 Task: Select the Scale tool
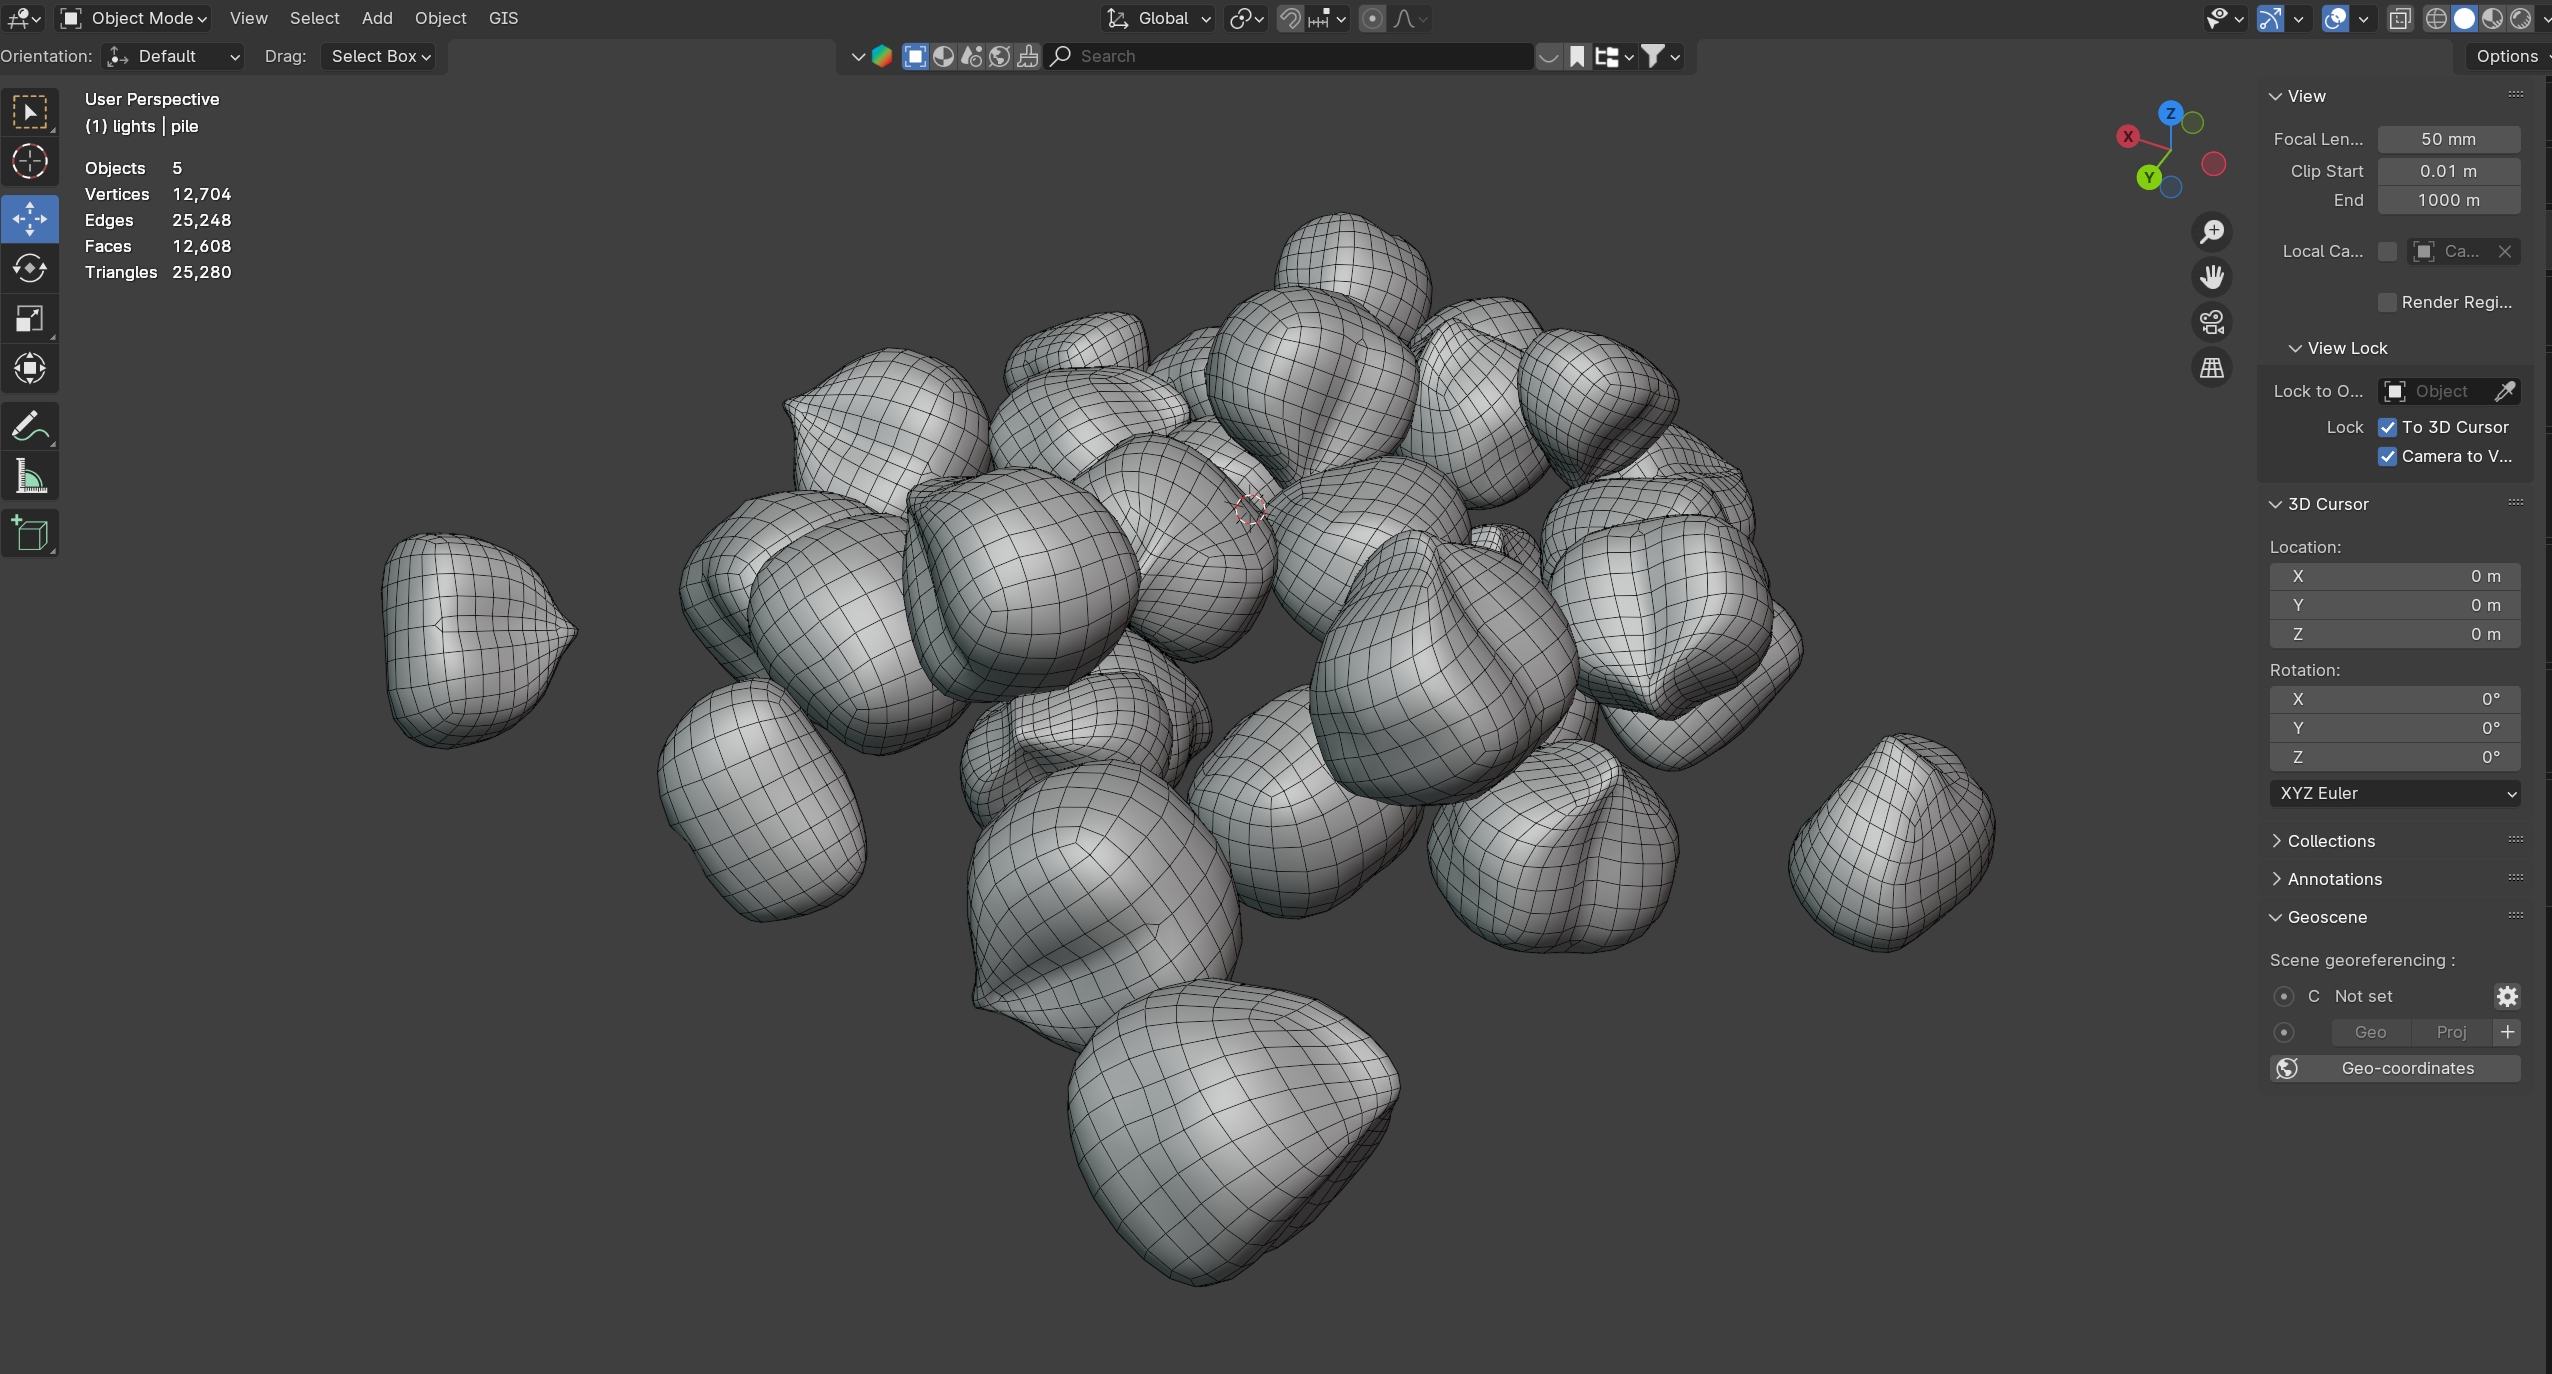pyautogui.click(x=30, y=319)
